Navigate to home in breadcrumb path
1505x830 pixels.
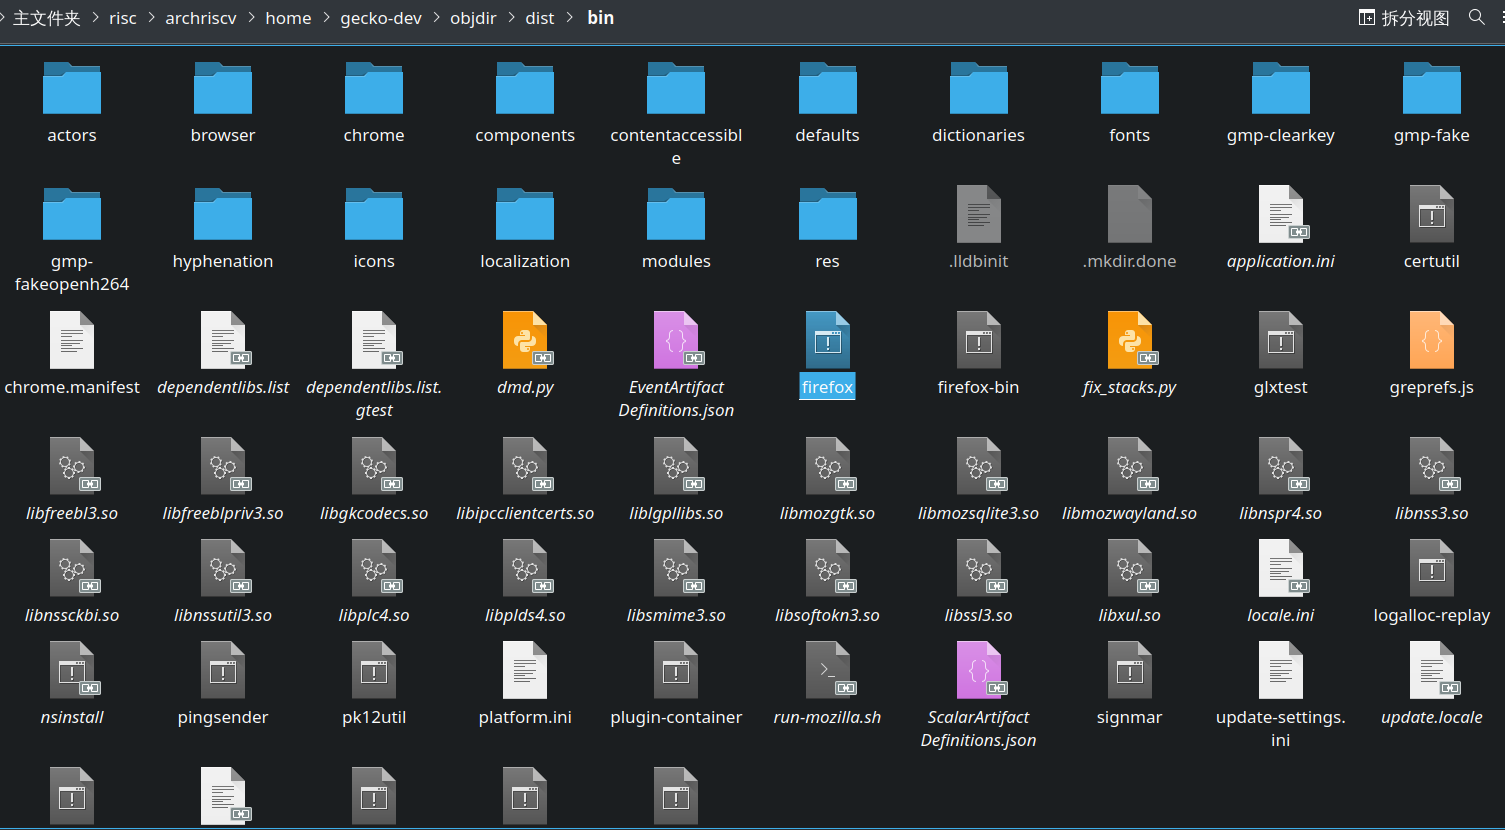[x=288, y=18]
